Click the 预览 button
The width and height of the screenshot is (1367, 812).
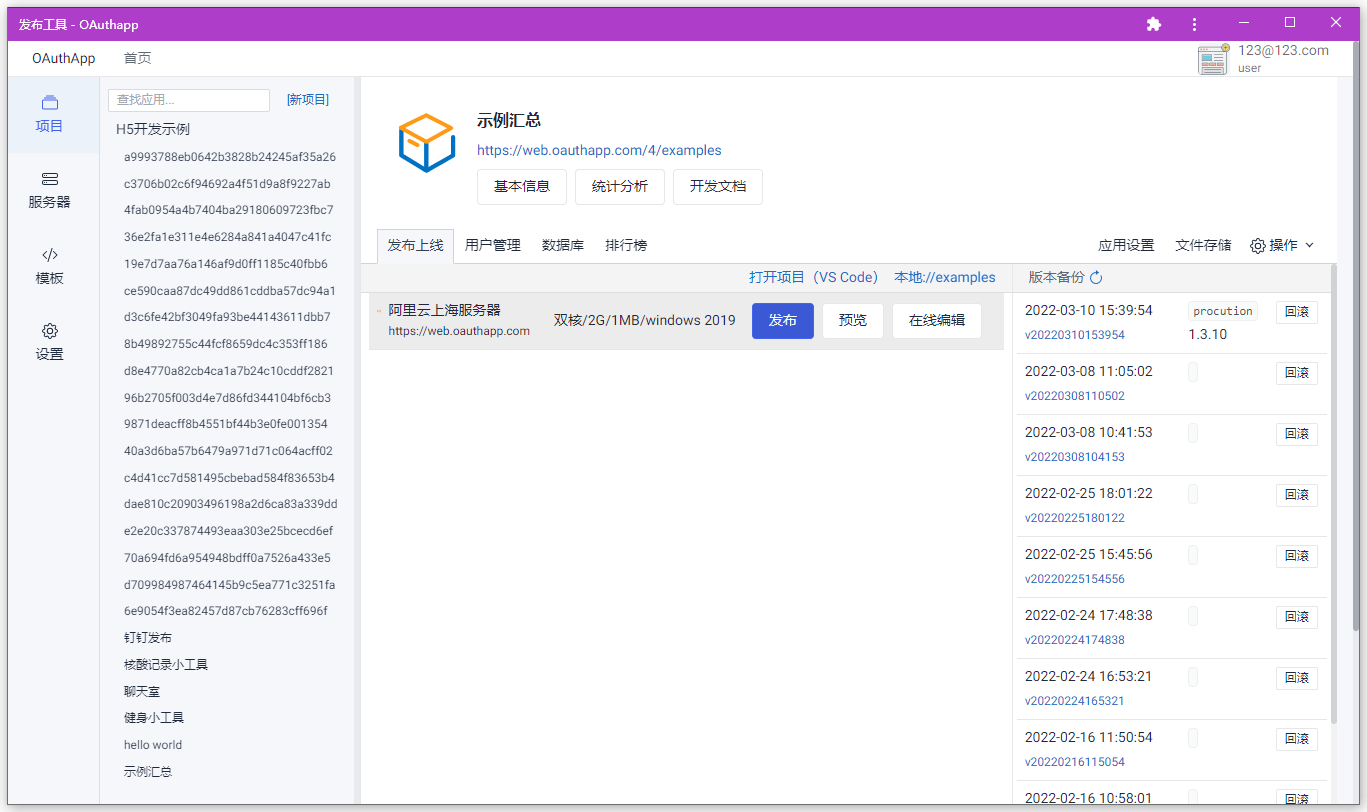tap(853, 321)
